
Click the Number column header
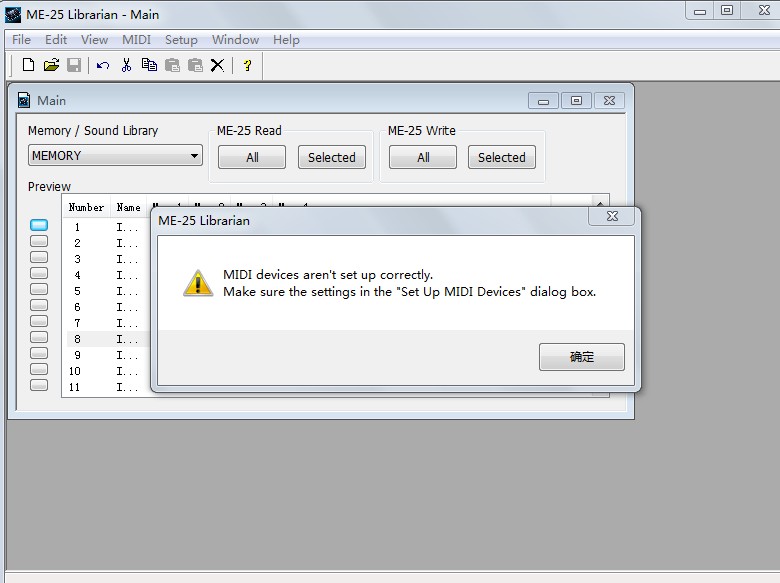pos(87,207)
